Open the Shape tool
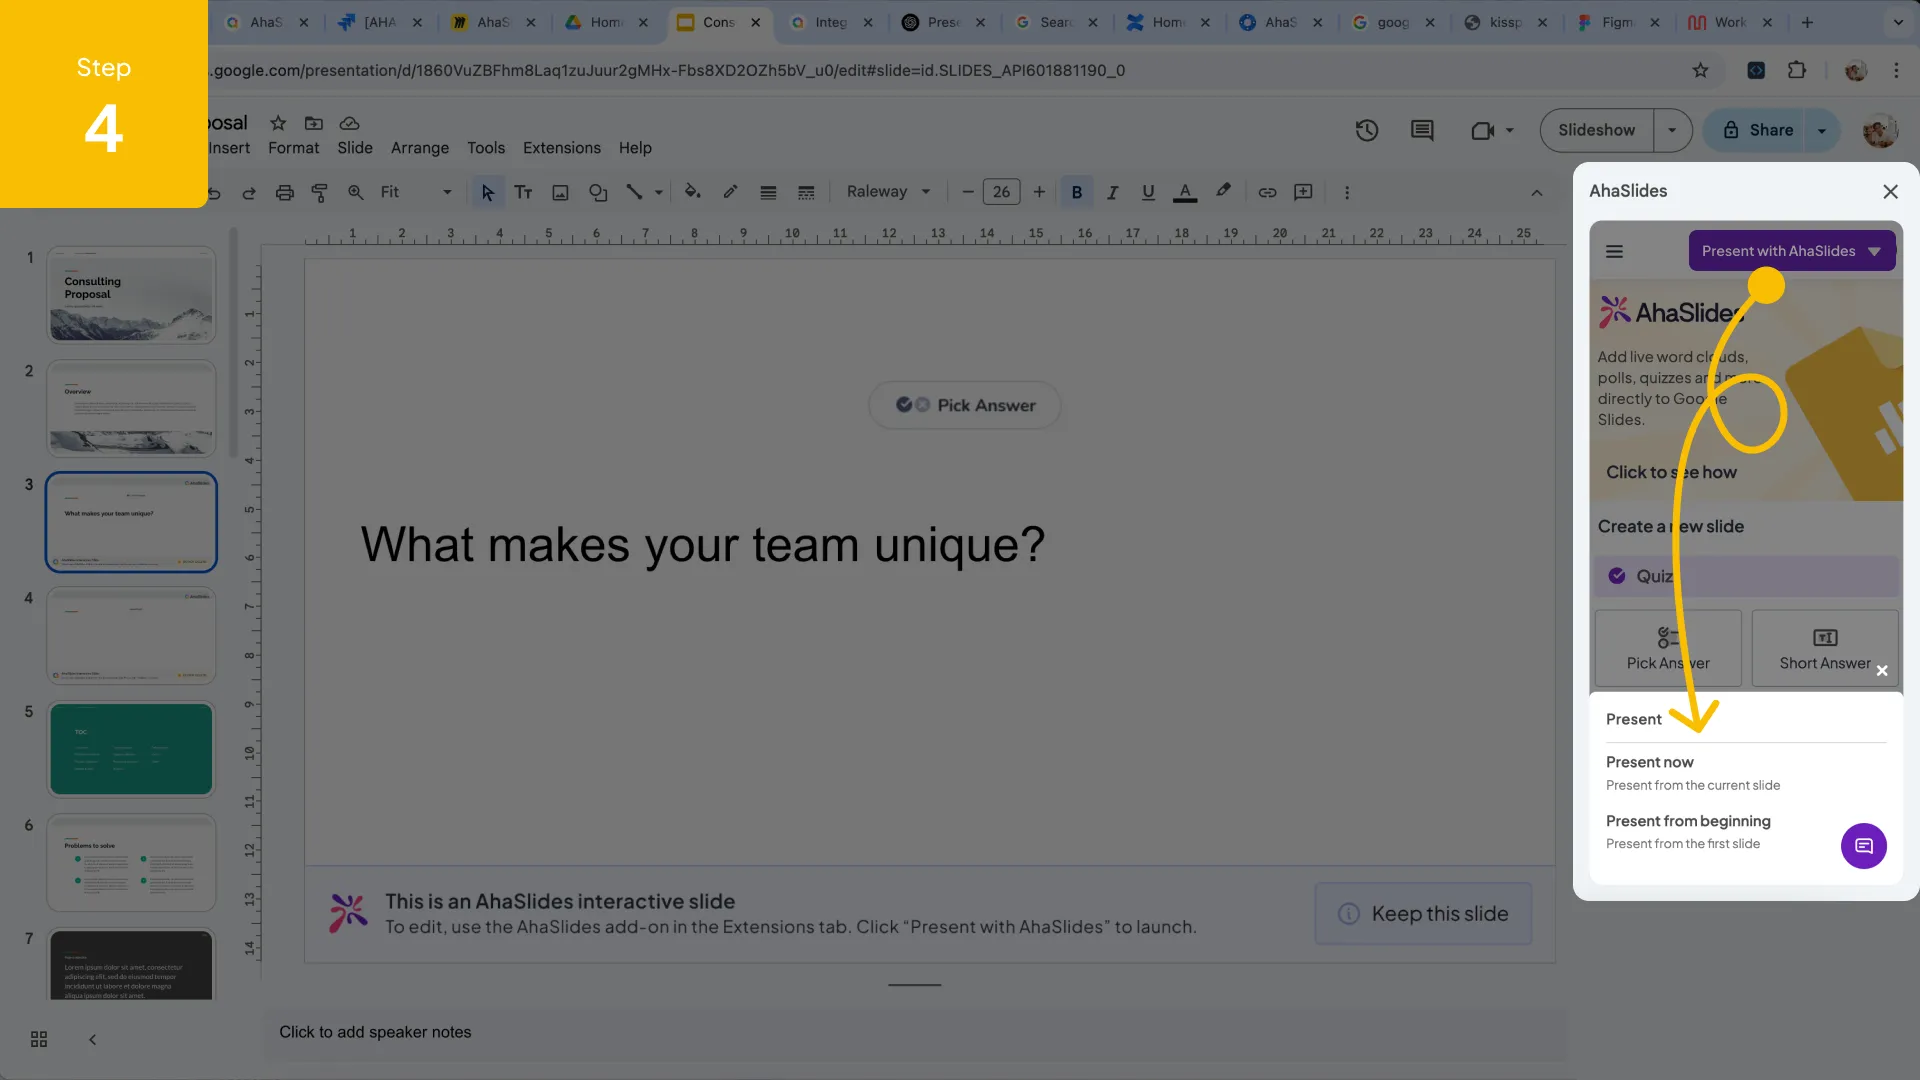The image size is (1920, 1080). (598, 192)
